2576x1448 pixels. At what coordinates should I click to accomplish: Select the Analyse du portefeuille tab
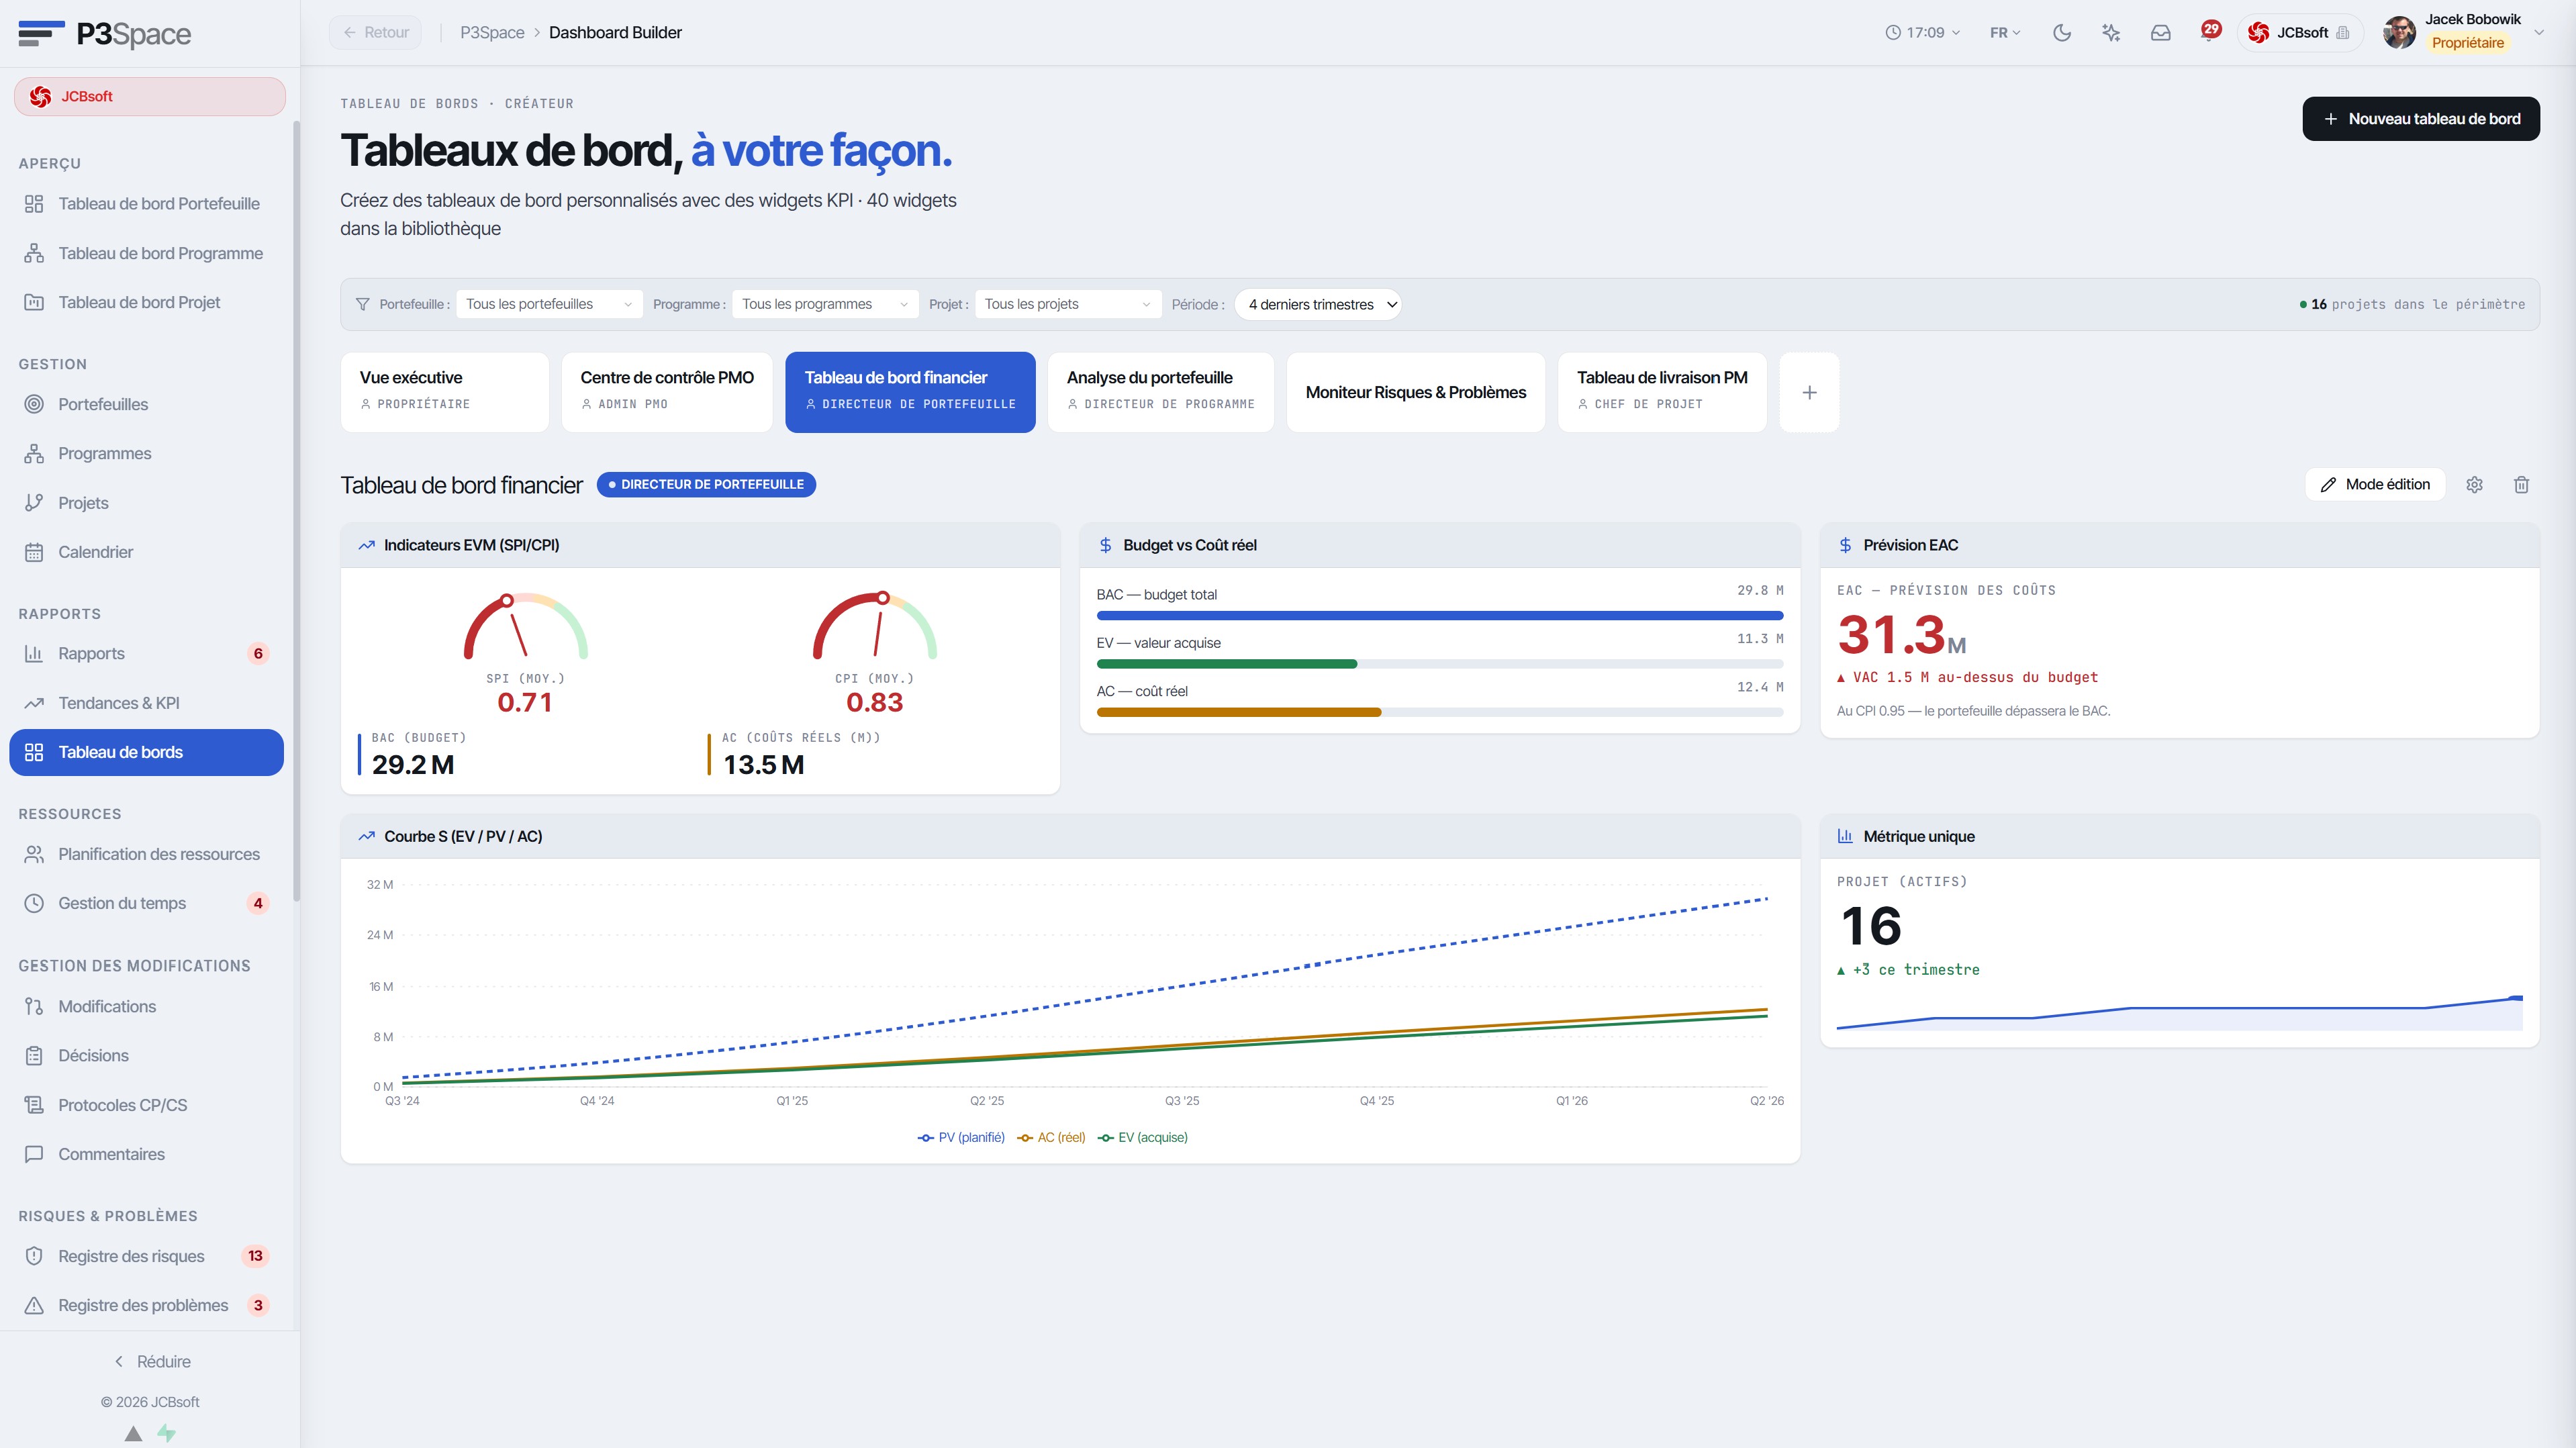click(1160, 392)
